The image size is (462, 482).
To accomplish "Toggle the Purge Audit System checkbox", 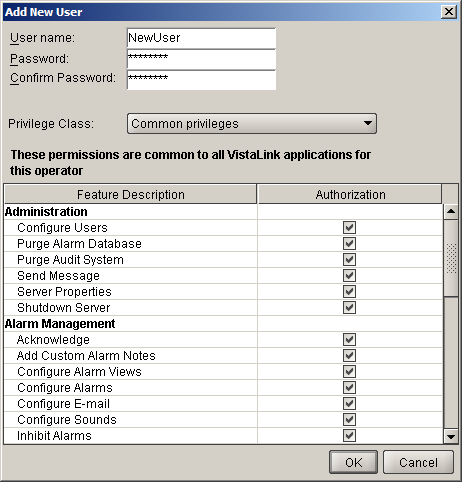I will click(349, 260).
